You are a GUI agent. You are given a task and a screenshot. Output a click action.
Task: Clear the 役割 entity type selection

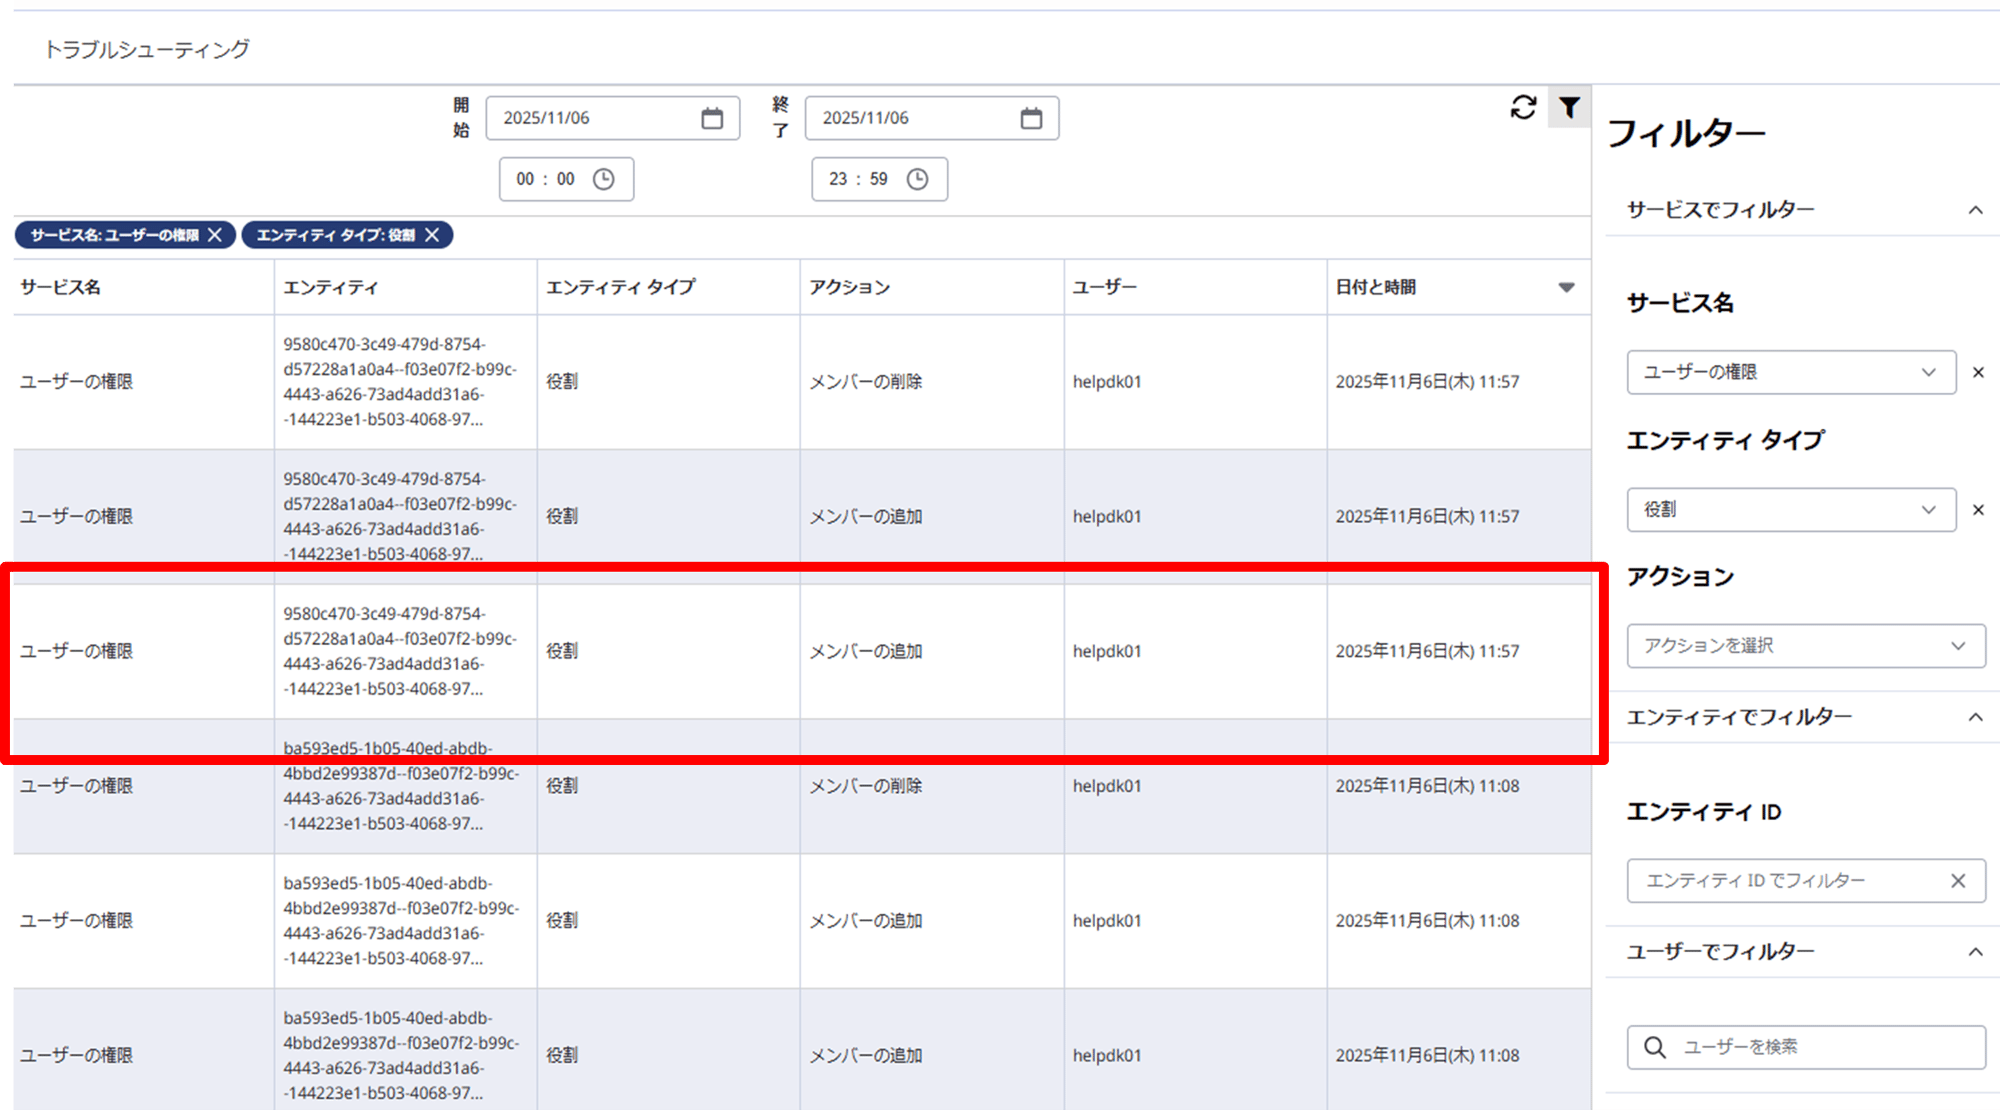pos(1978,510)
